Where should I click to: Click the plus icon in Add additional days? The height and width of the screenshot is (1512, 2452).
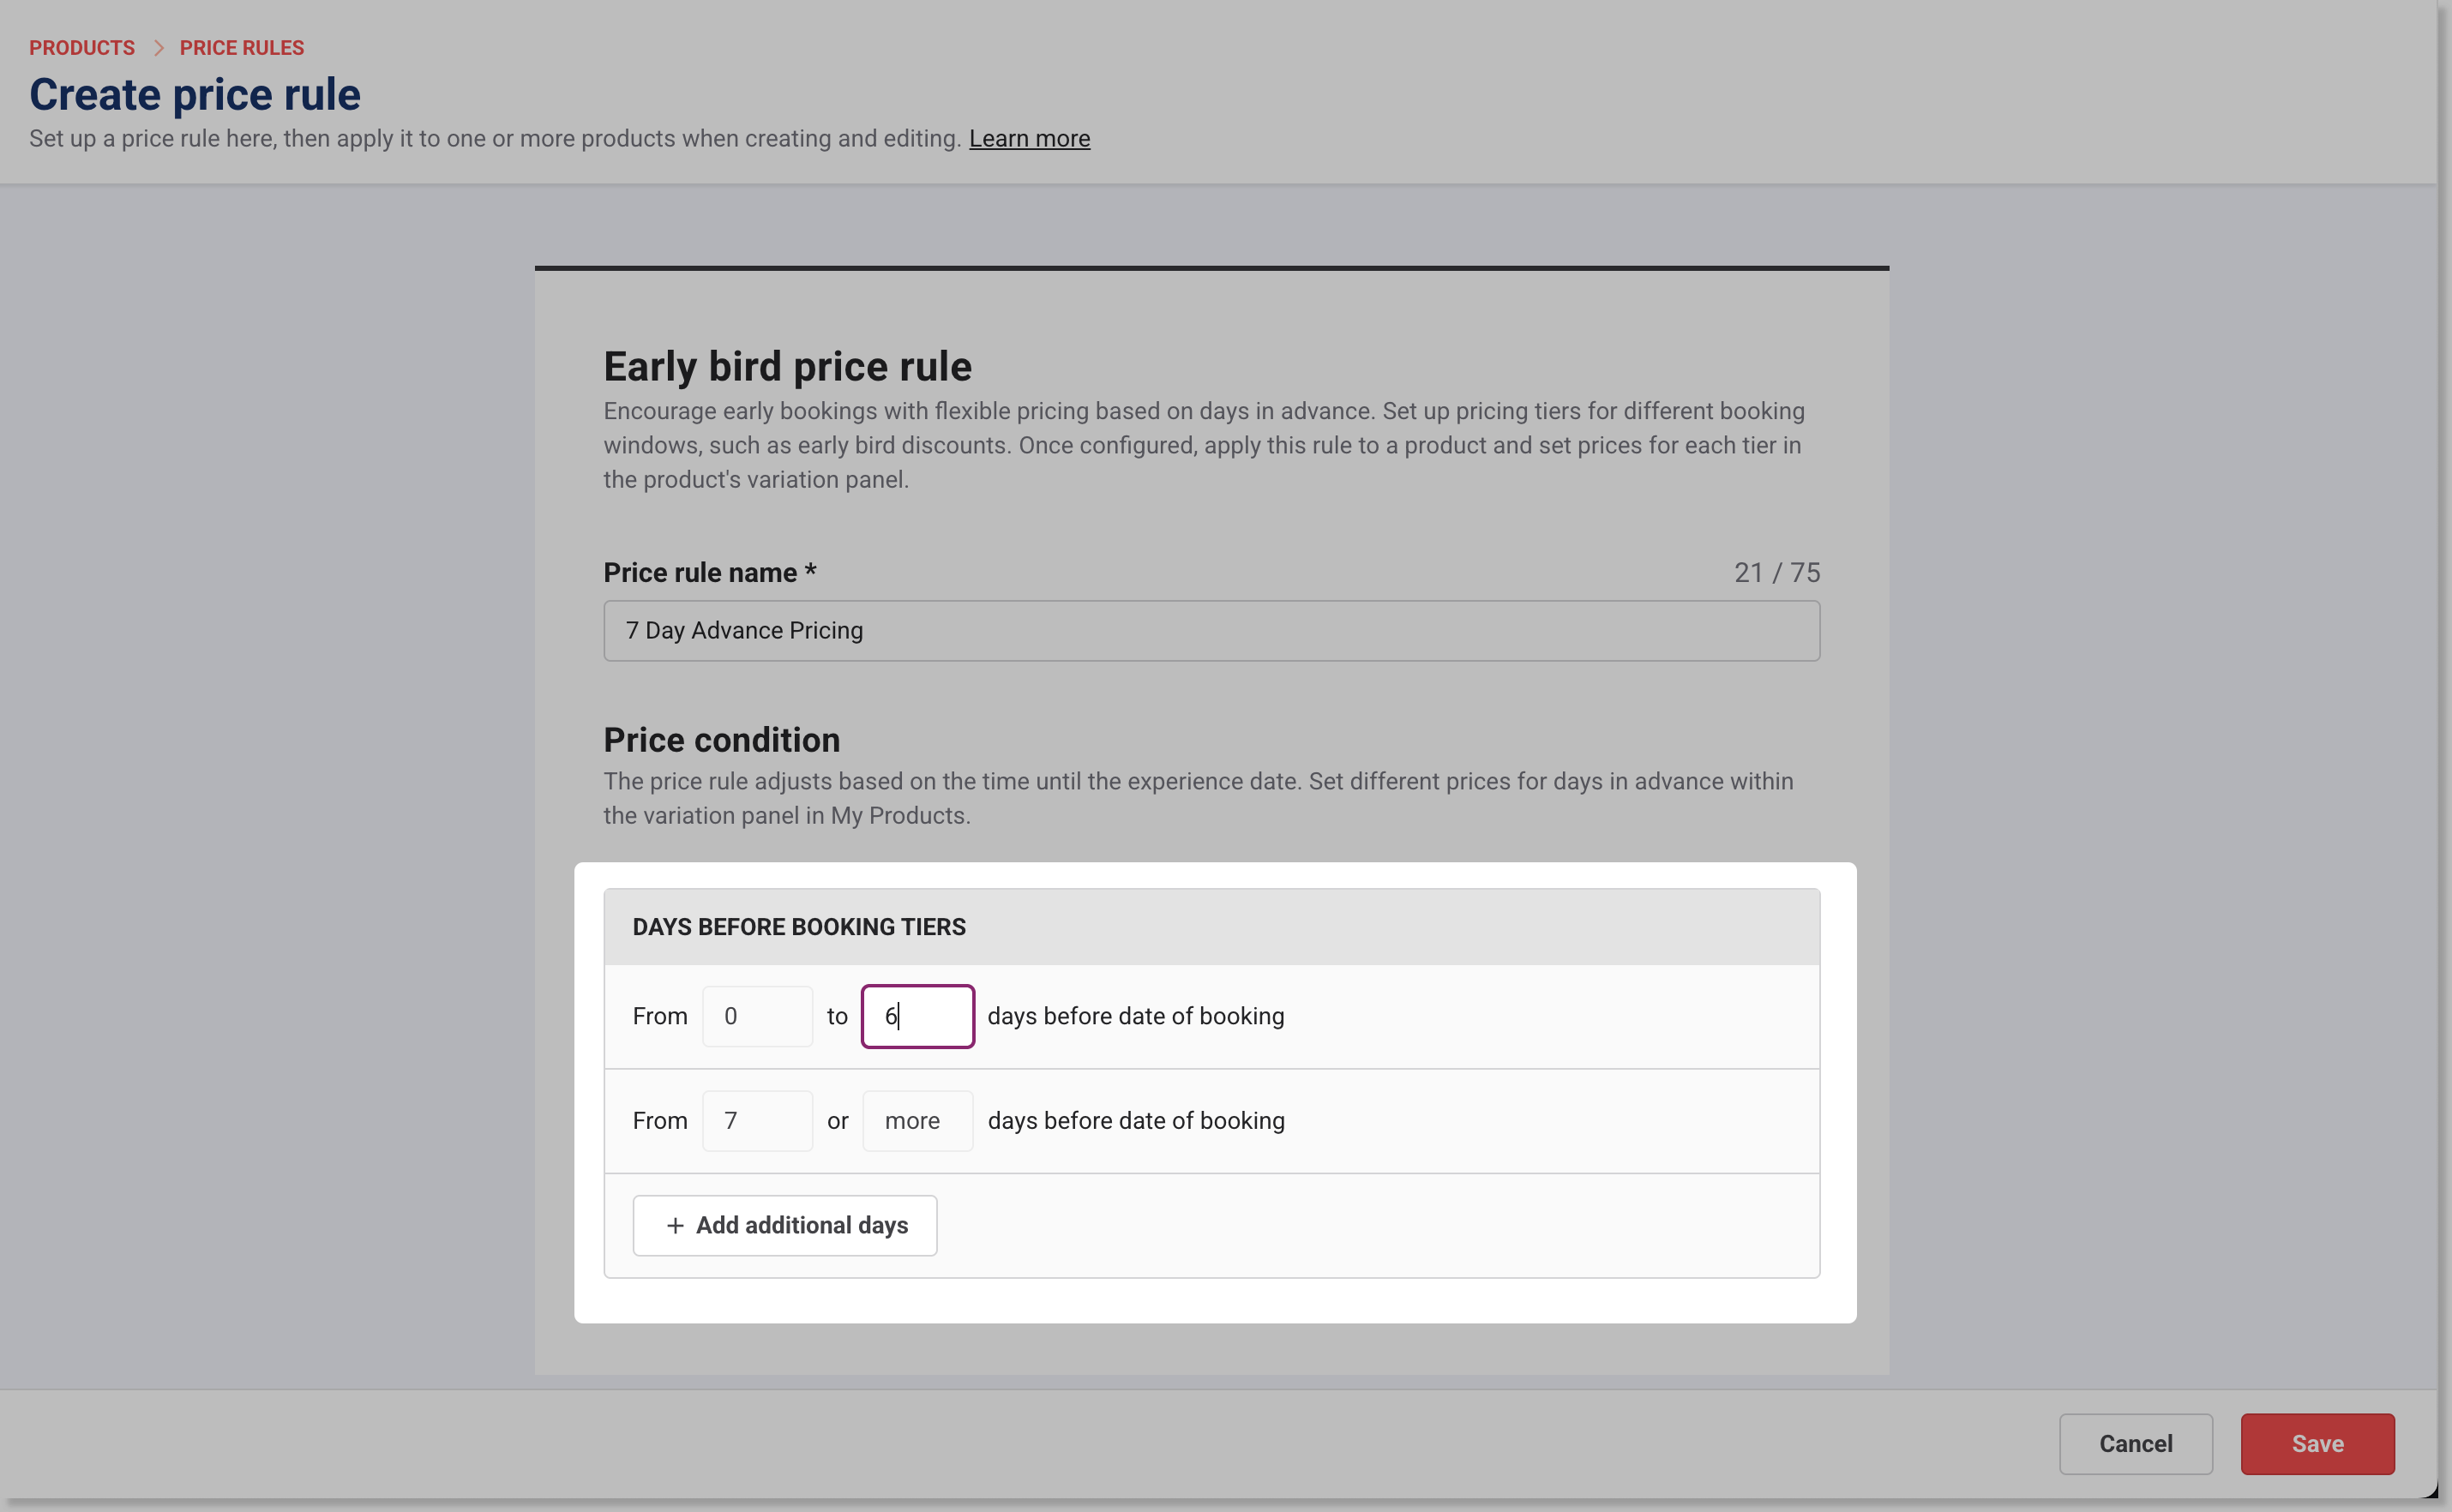click(x=675, y=1226)
